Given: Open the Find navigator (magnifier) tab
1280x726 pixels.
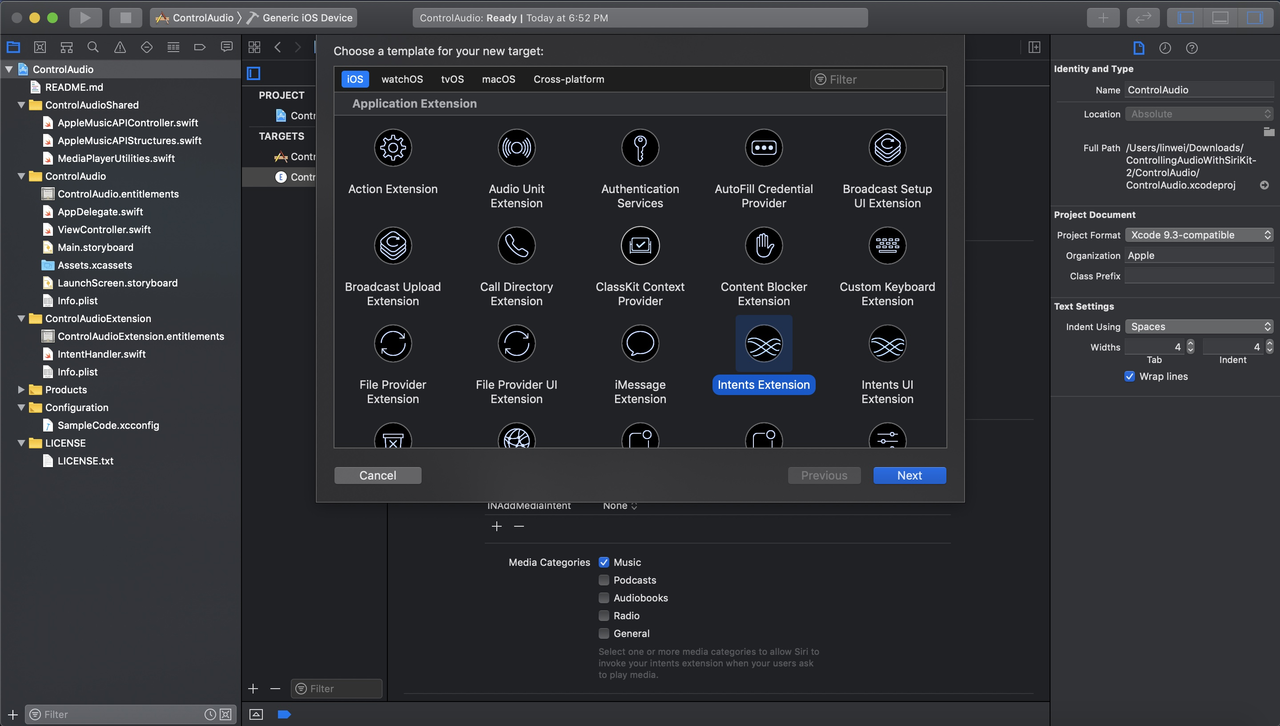Looking at the screenshot, I should click(93, 47).
